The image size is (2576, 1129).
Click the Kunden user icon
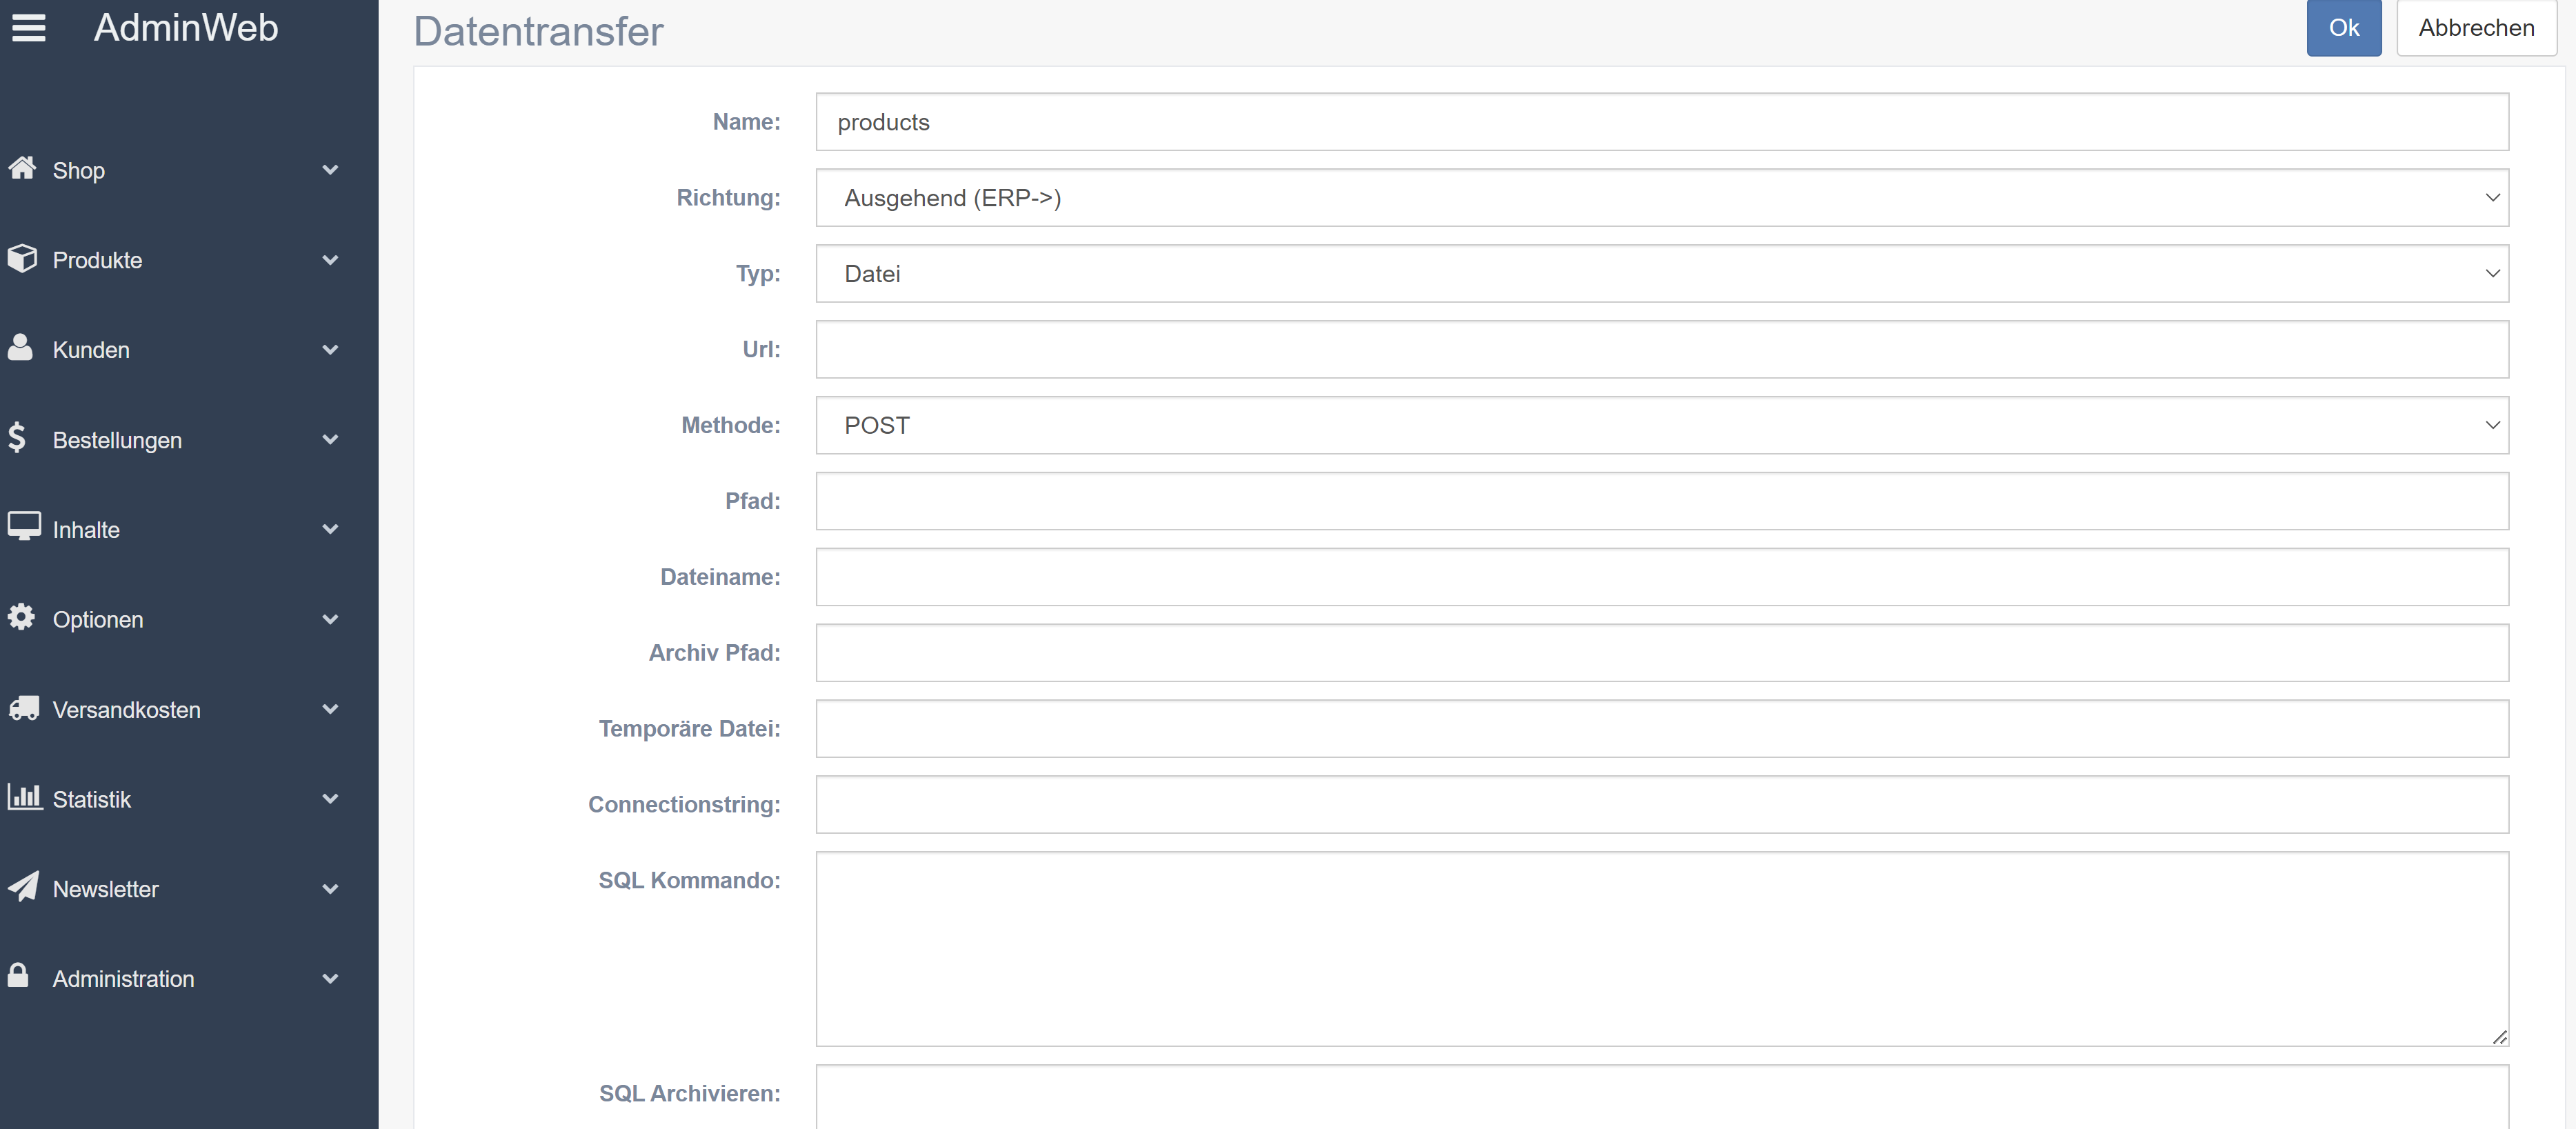click(x=20, y=347)
